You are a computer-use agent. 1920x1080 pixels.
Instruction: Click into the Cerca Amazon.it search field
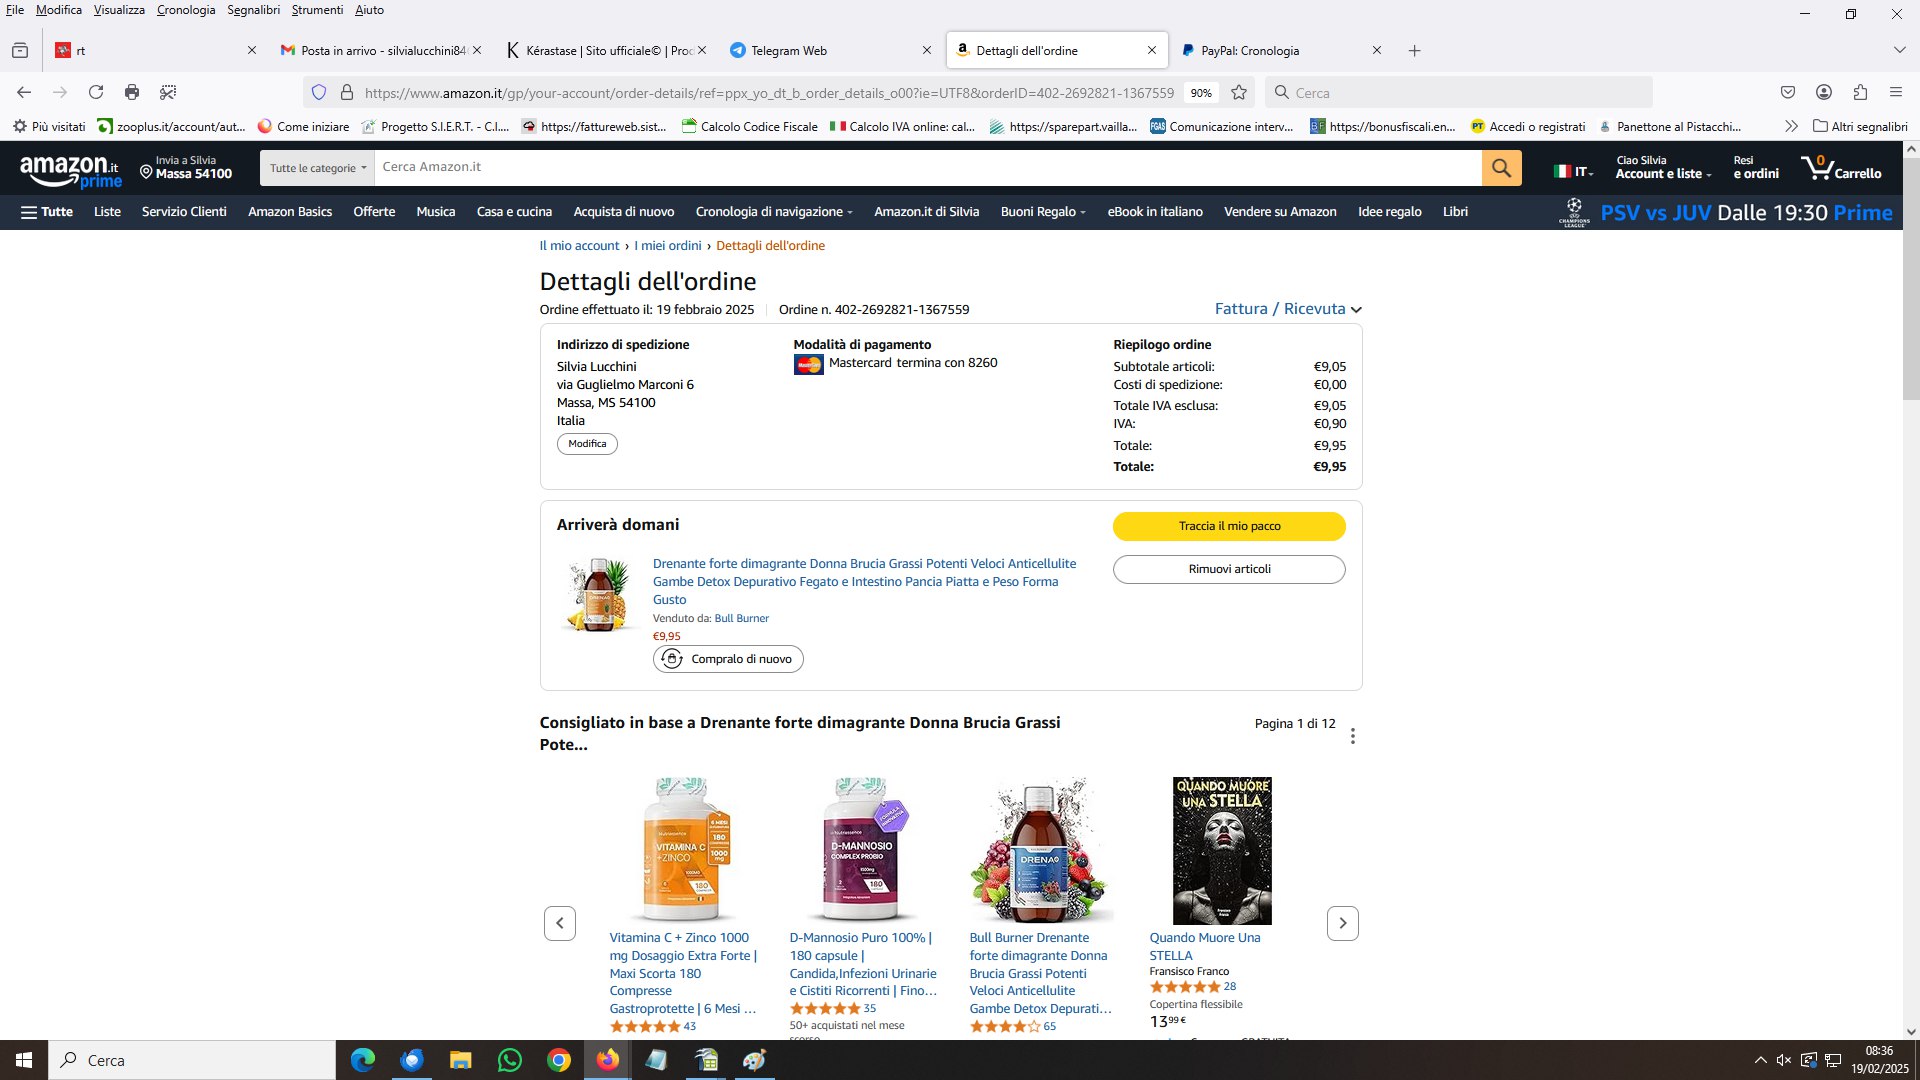click(x=927, y=168)
